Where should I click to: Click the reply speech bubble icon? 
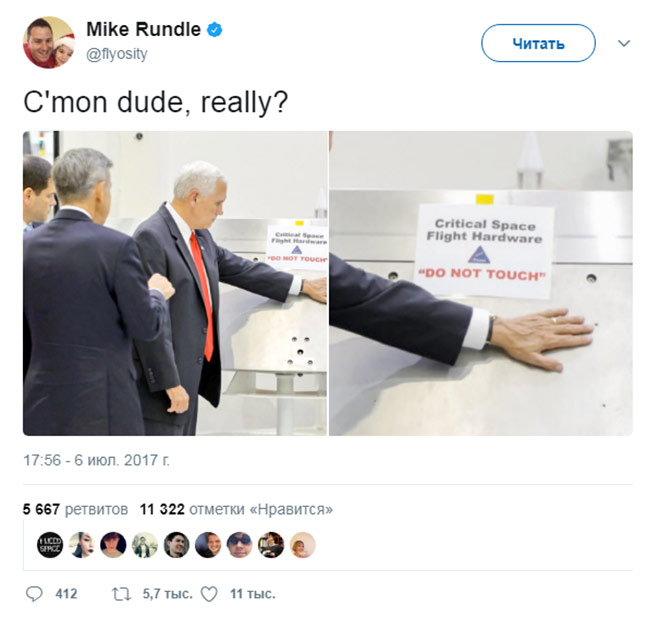(34, 594)
